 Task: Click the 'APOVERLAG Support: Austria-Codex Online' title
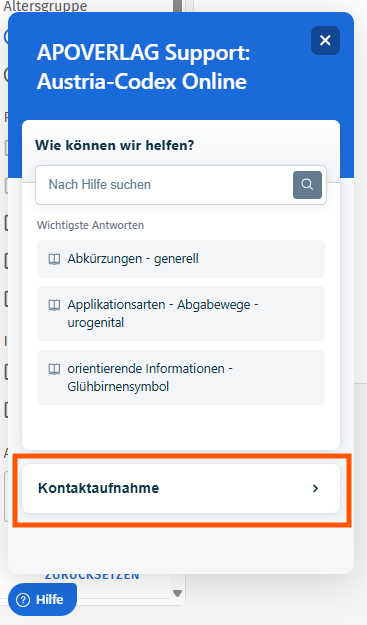[x=143, y=67]
